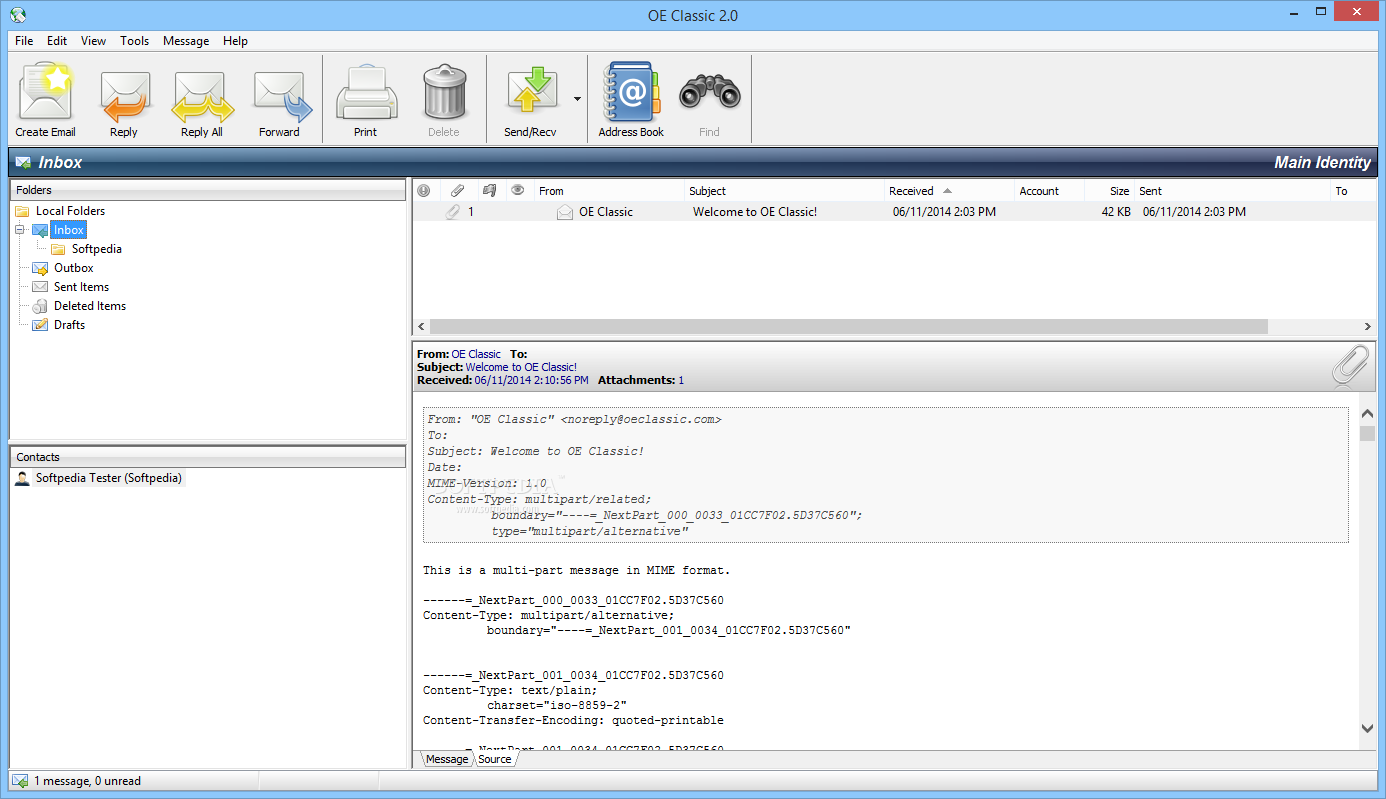Open the File menu
Viewport: 1386px width, 799px height.
pos(24,41)
